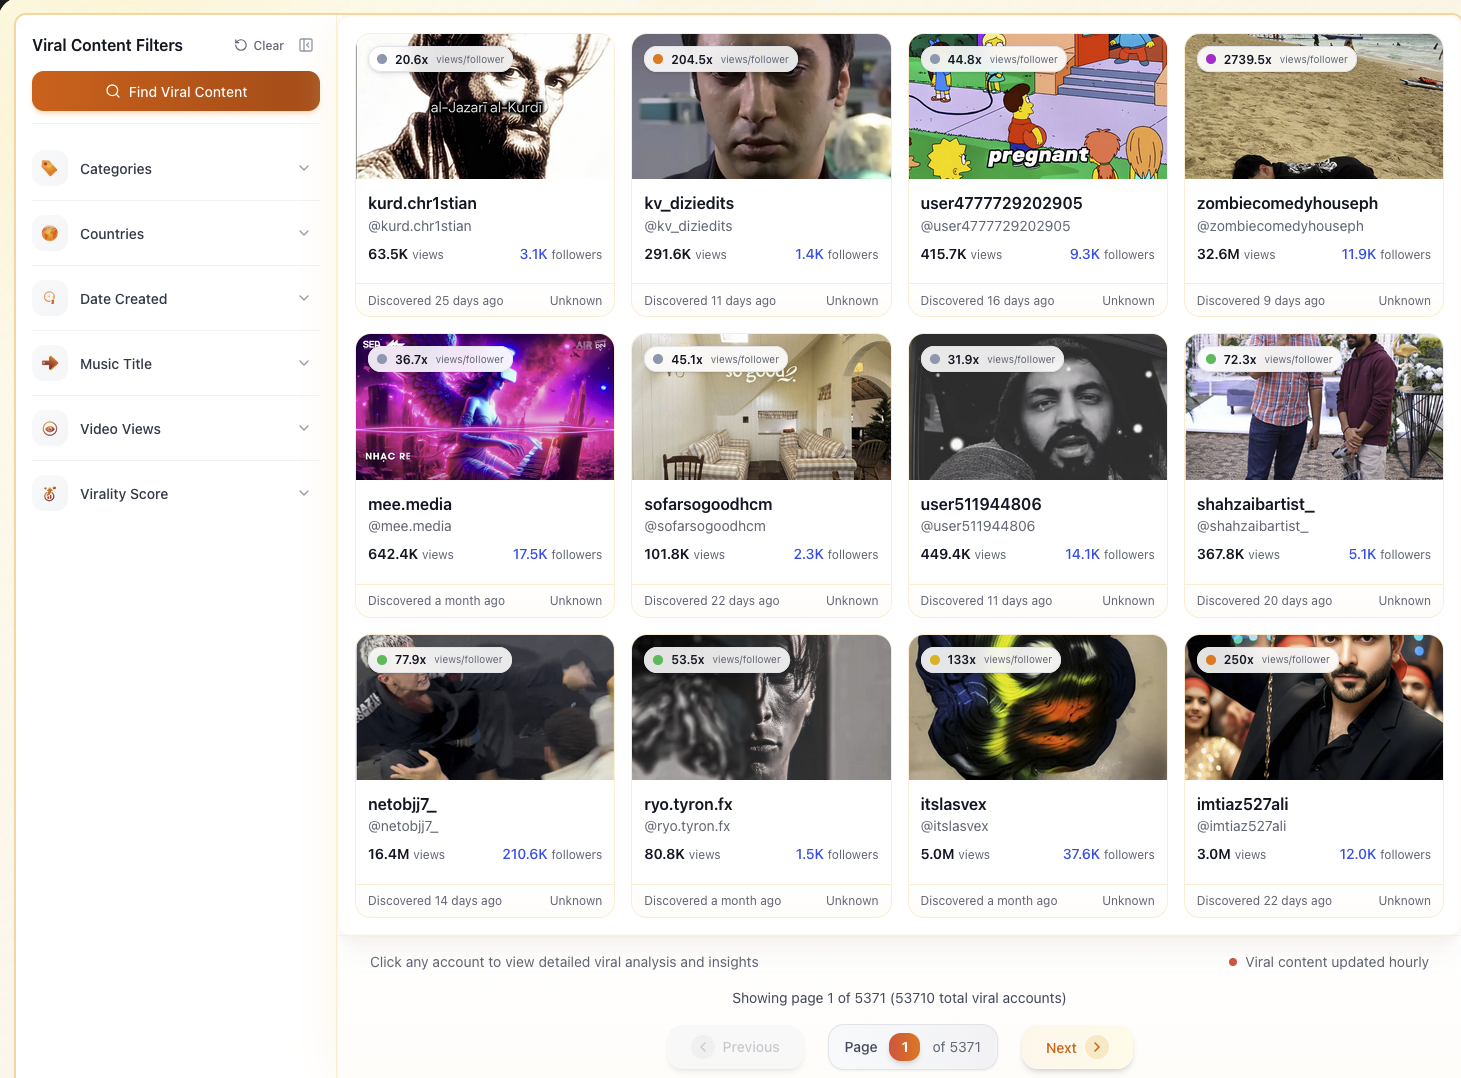Click the page number field showing 1
1461x1078 pixels.
click(905, 1047)
